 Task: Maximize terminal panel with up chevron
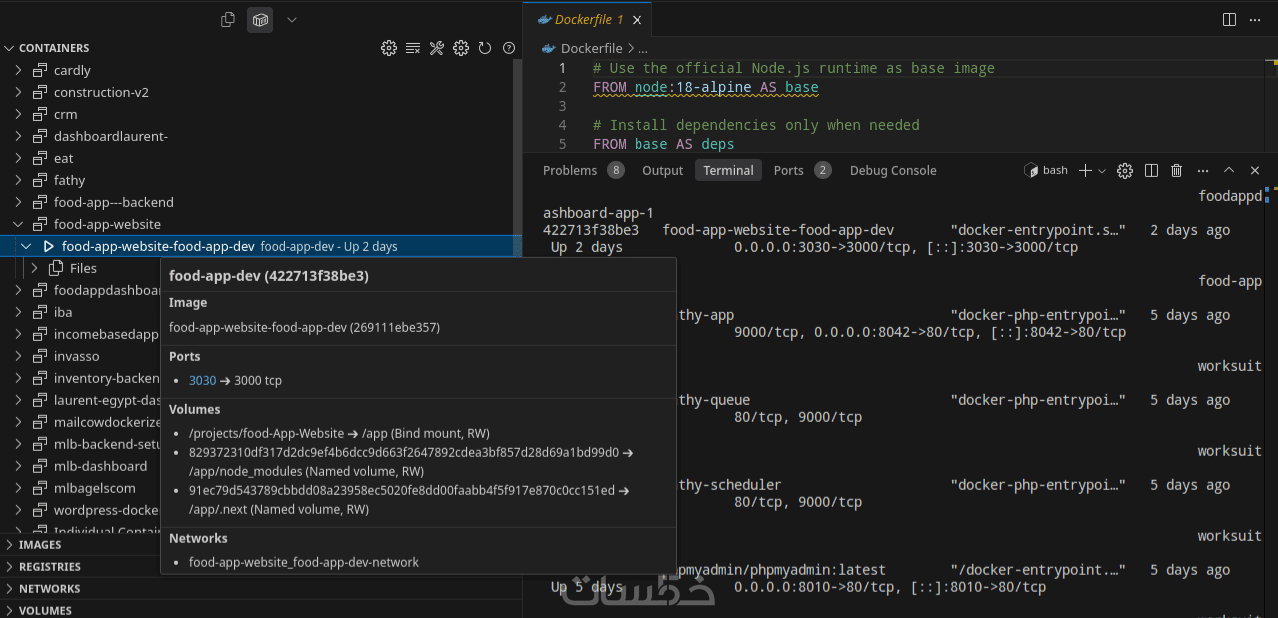(x=1229, y=171)
